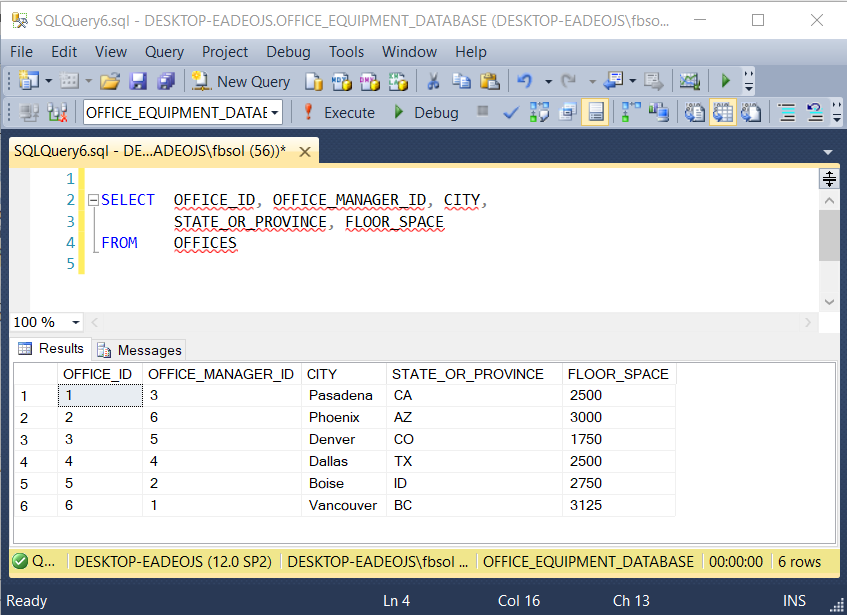Expand the active files tab list arrow
The image size is (847, 615).
827,153
